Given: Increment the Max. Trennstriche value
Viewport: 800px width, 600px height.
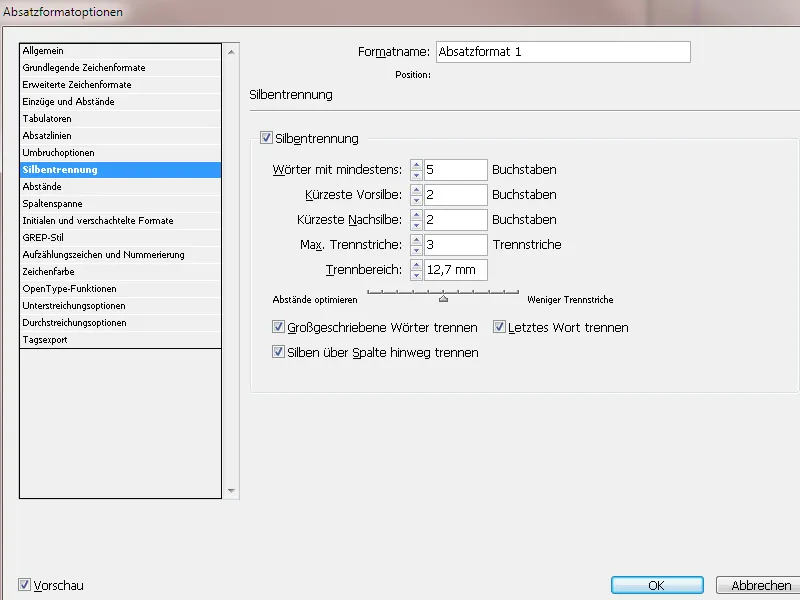Looking at the screenshot, I should point(416,241).
